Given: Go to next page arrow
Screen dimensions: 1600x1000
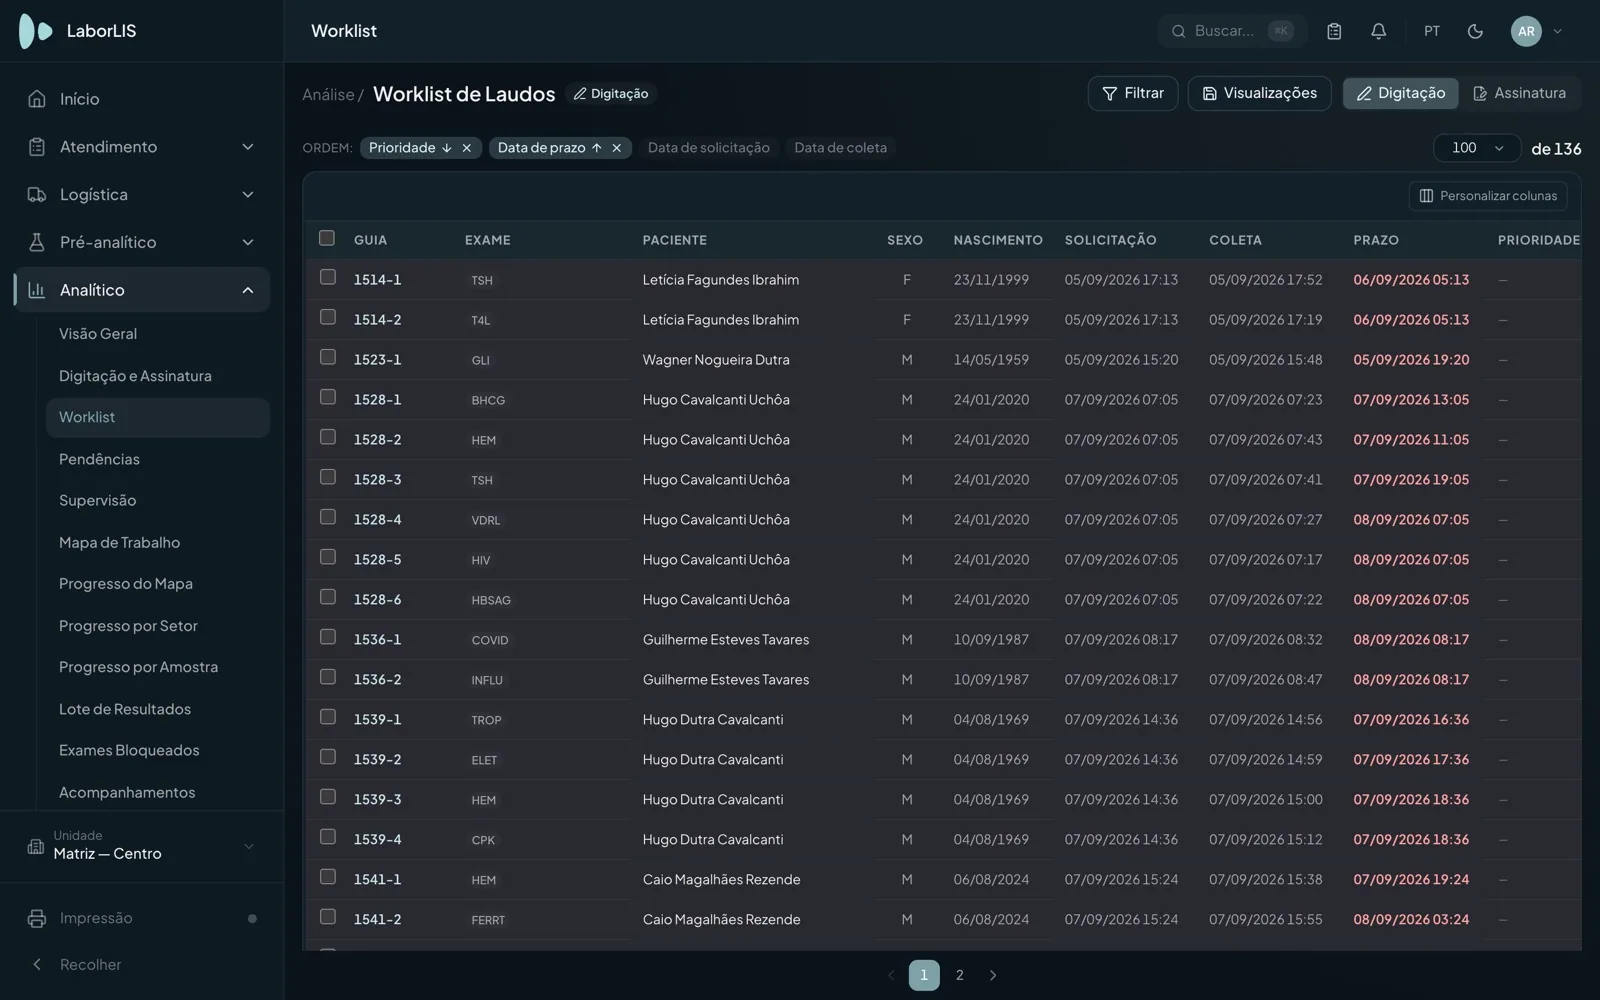Looking at the screenshot, I should pyautogui.click(x=993, y=975).
